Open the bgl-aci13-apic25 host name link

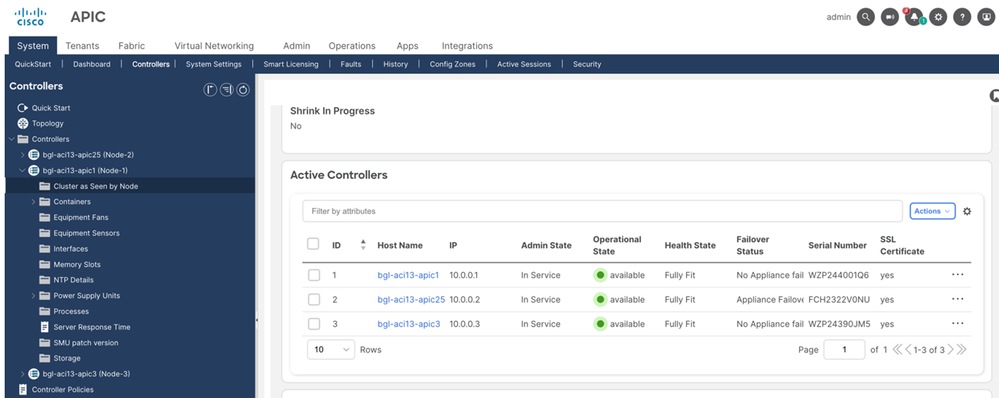pyautogui.click(x=411, y=299)
